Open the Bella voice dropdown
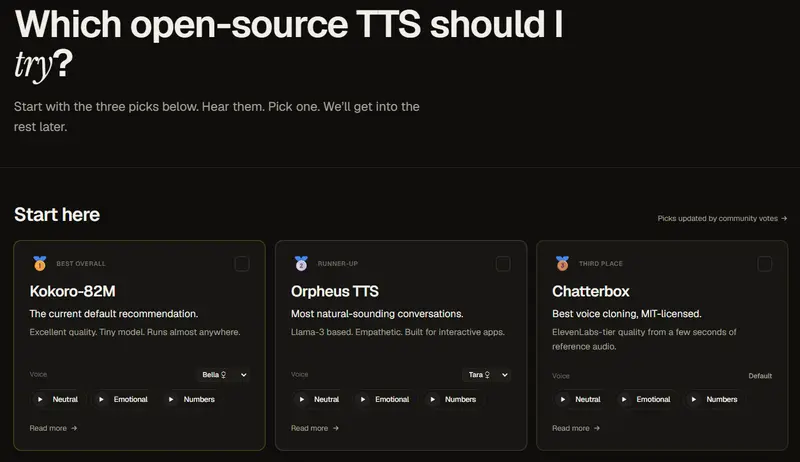Image resolution: width=800 pixels, height=462 pixels. coord(223,375)
